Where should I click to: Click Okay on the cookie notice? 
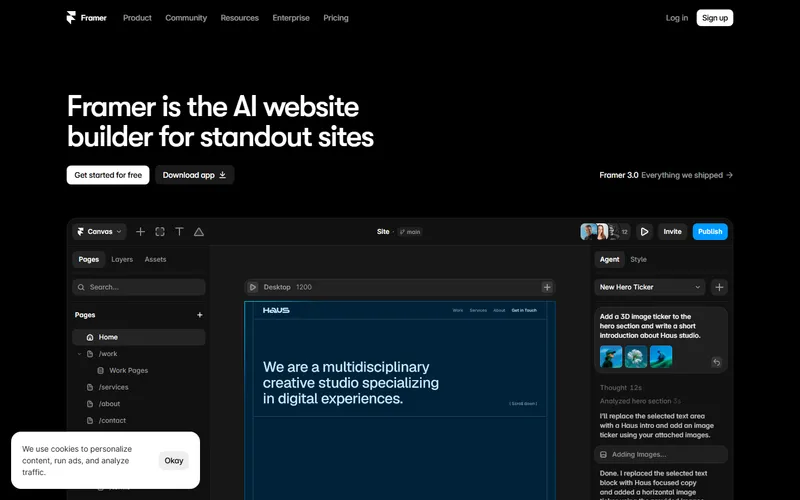click(x=173, y=461)
